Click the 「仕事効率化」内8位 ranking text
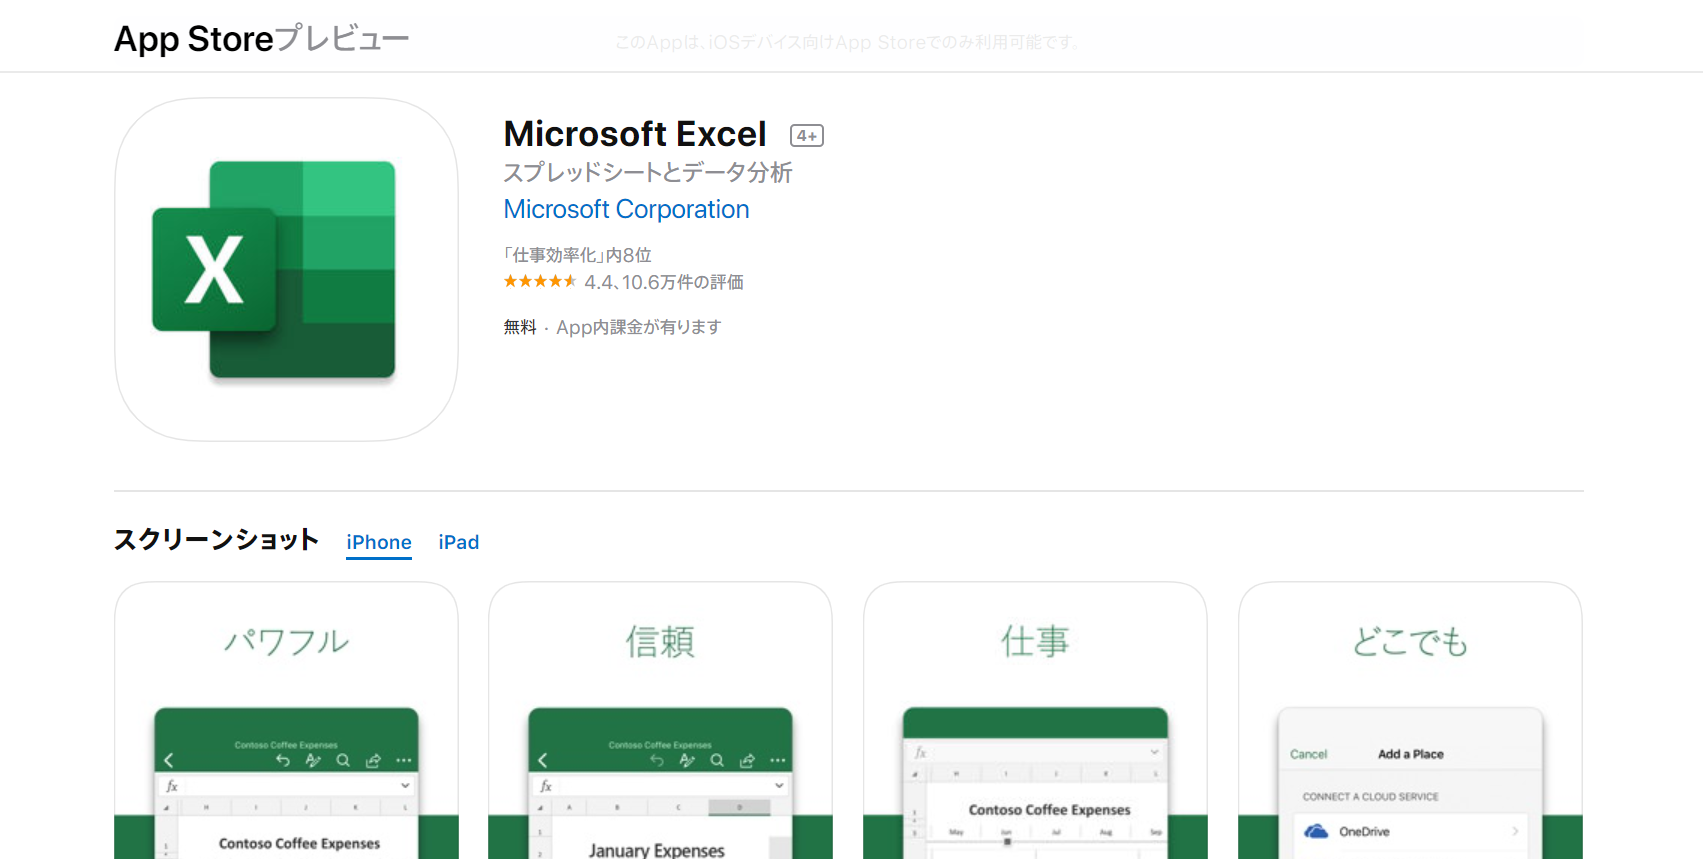Image resolution: width=1703 pixels, height=859 pixels. pyautogui.click(x=577, y=255)
